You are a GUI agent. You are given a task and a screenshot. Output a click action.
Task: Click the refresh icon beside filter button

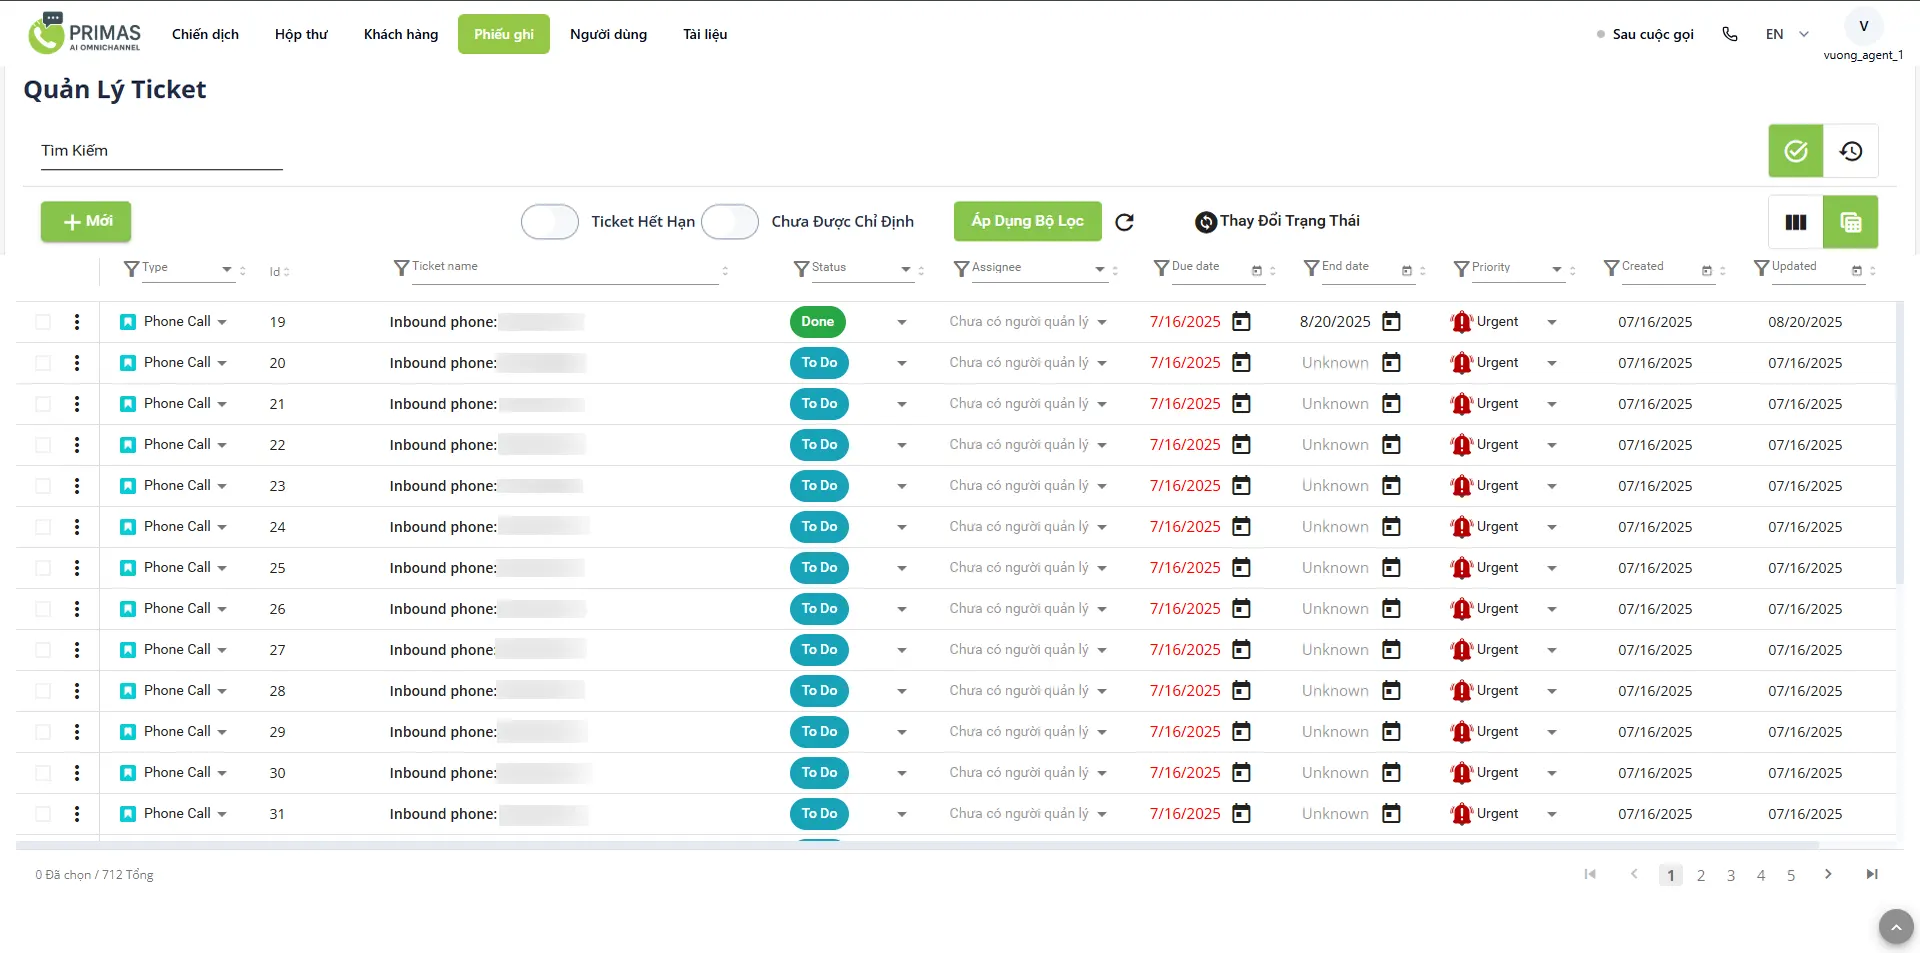[x=1124, y=222]
